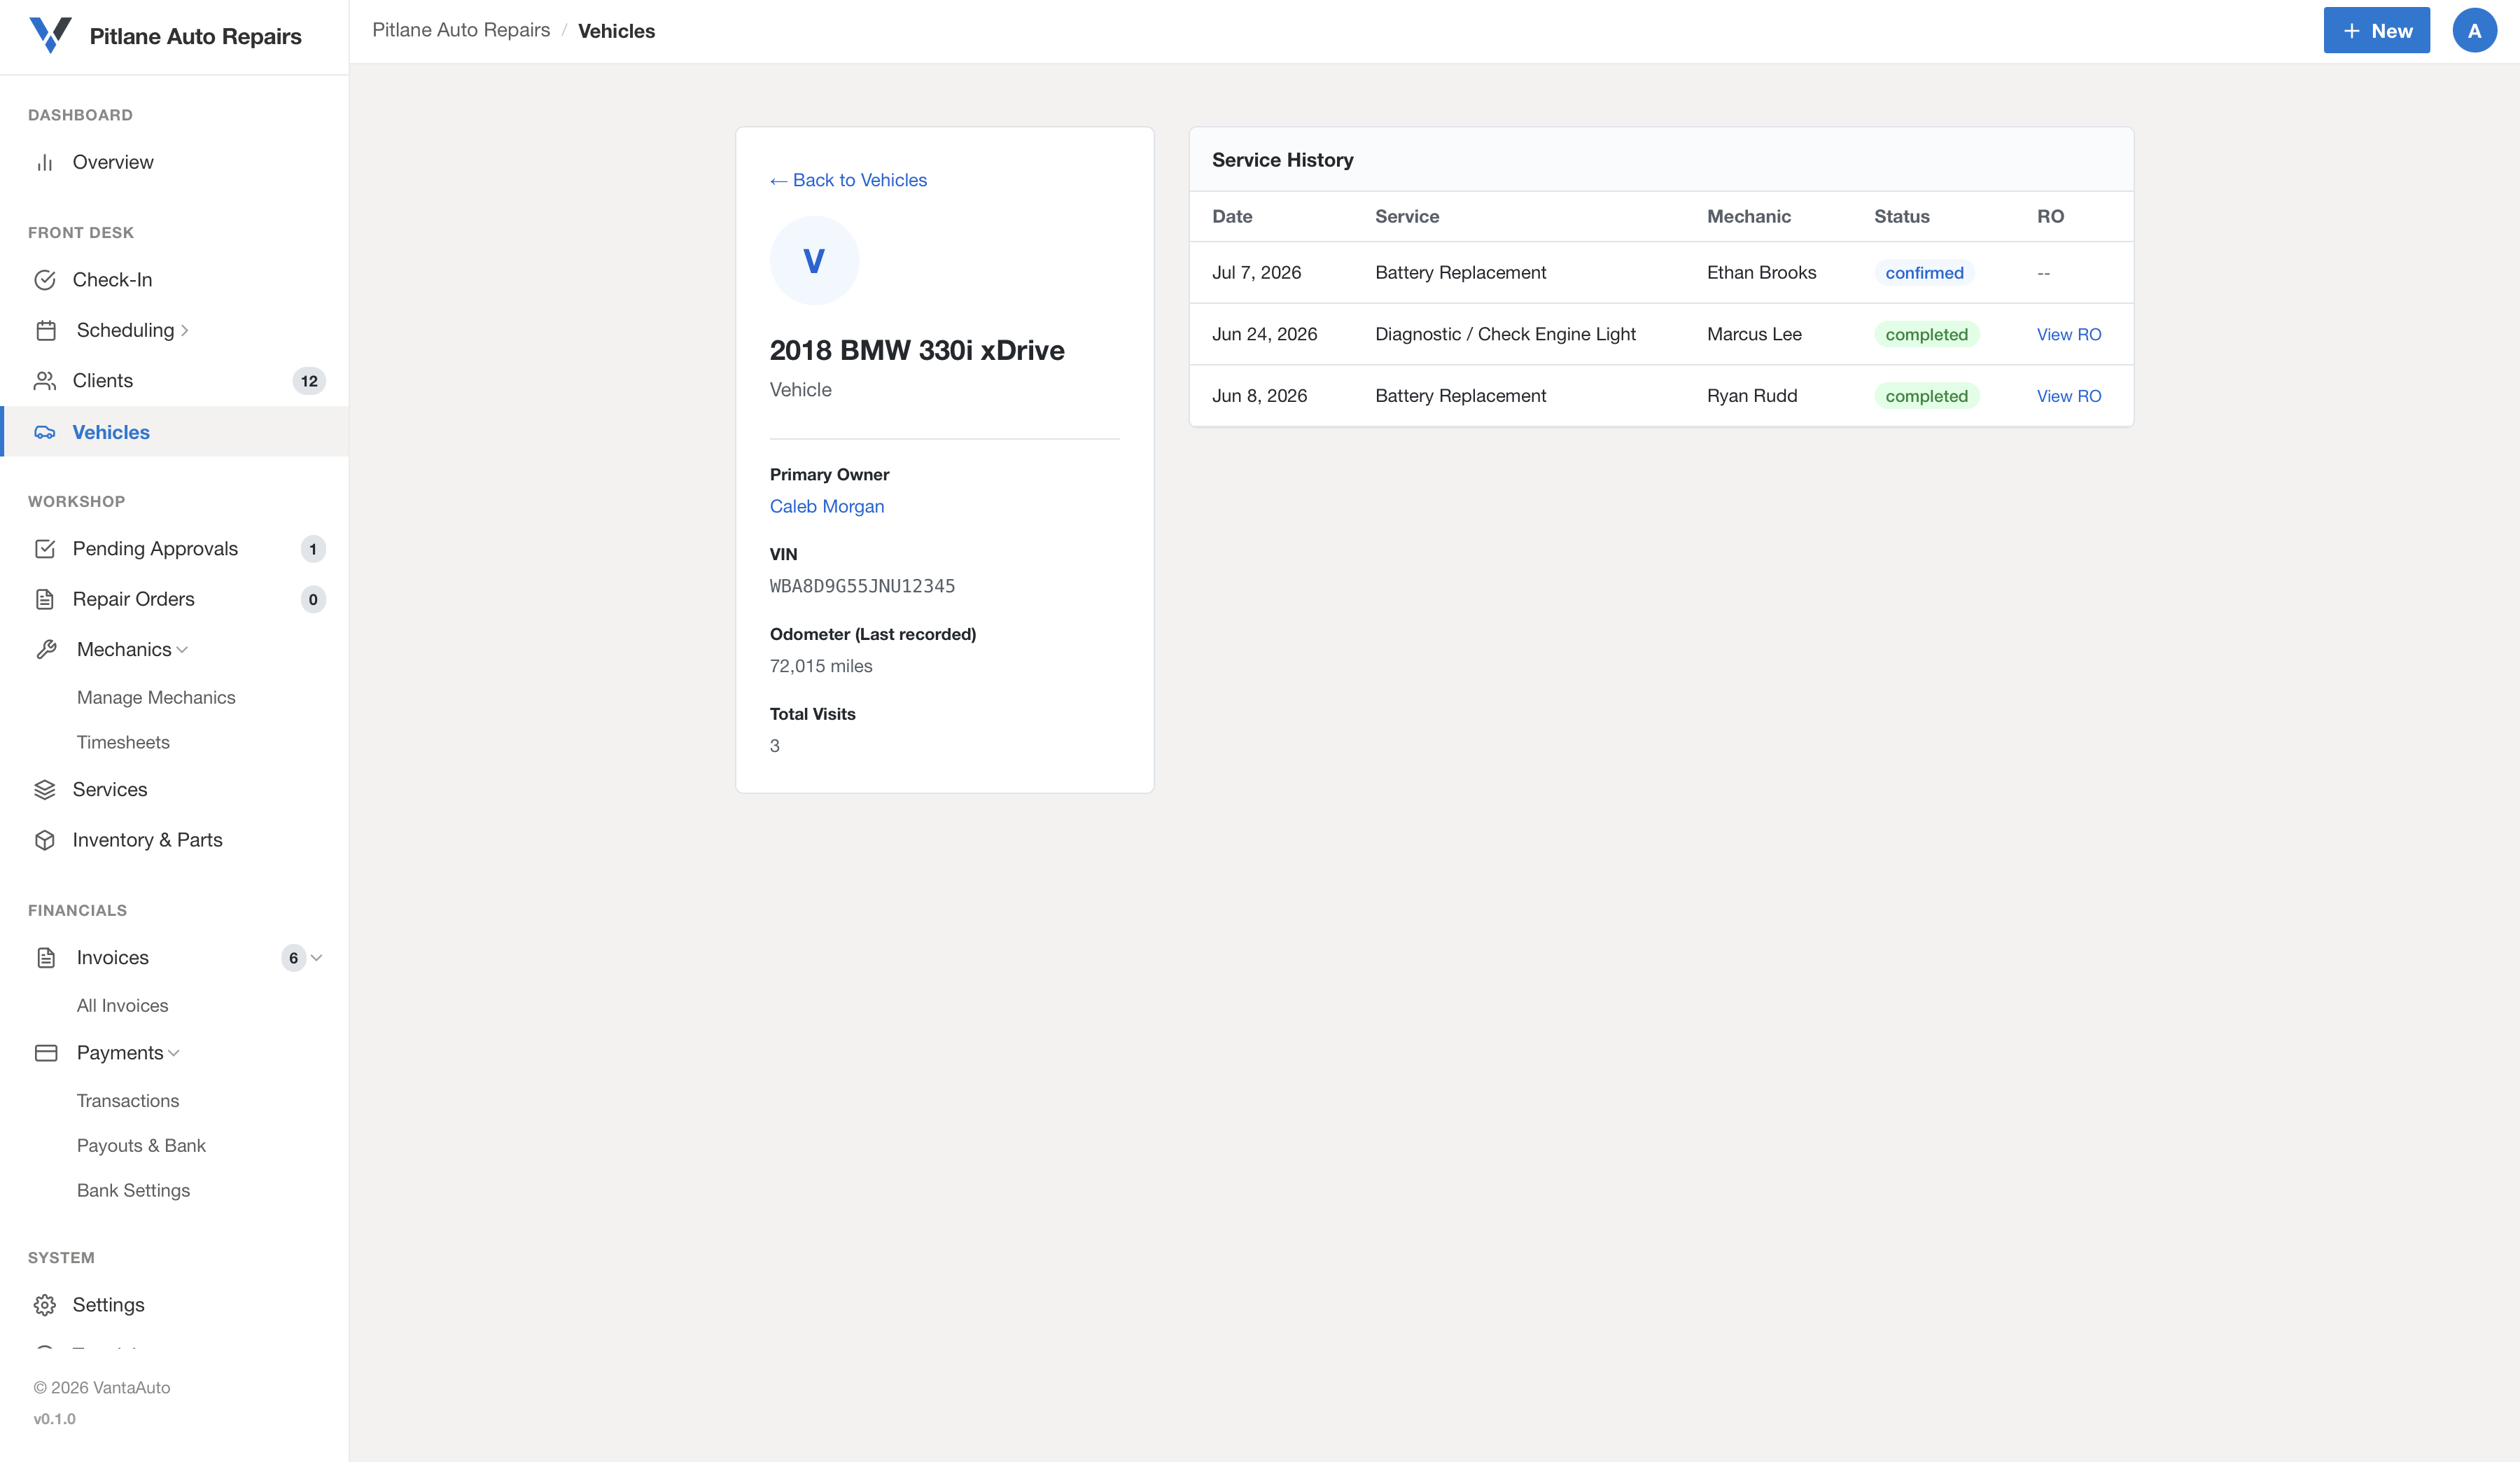Click the Pitlane Auto Repairs logo icon
The image size is (2520, 1462).
click(x=50, y=35)
